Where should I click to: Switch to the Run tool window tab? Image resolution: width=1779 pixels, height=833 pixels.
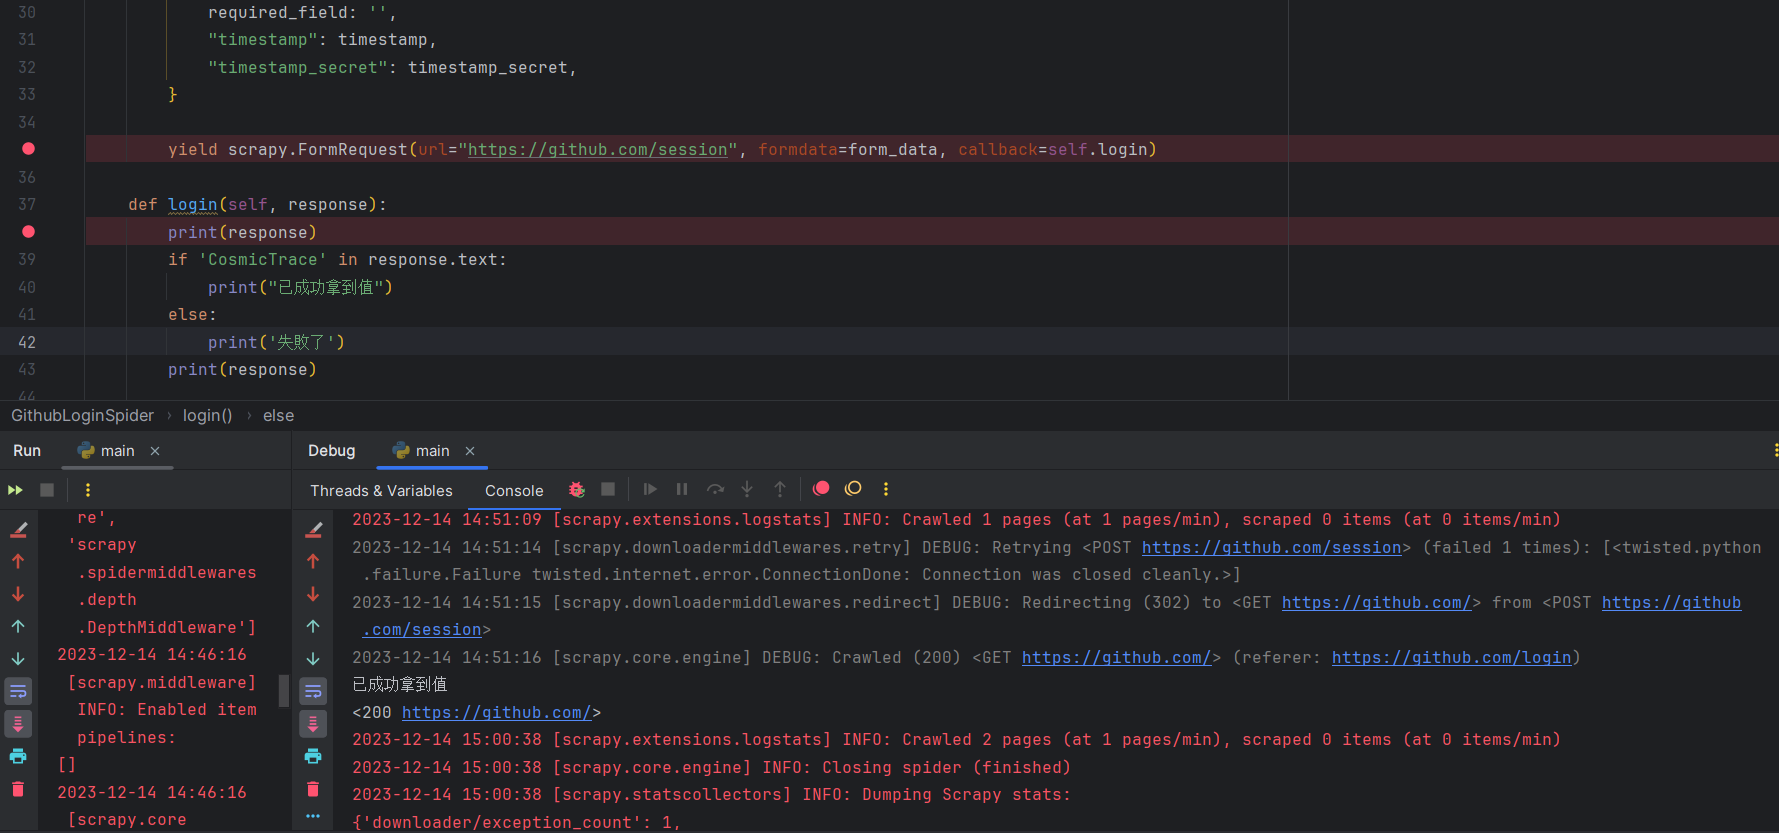point(27,451)
